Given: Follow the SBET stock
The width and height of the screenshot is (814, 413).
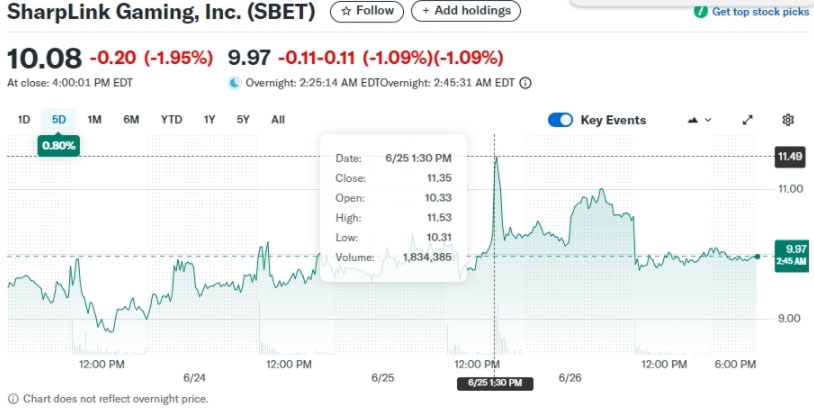Looking at the screenshot, I should coord(367,11).
